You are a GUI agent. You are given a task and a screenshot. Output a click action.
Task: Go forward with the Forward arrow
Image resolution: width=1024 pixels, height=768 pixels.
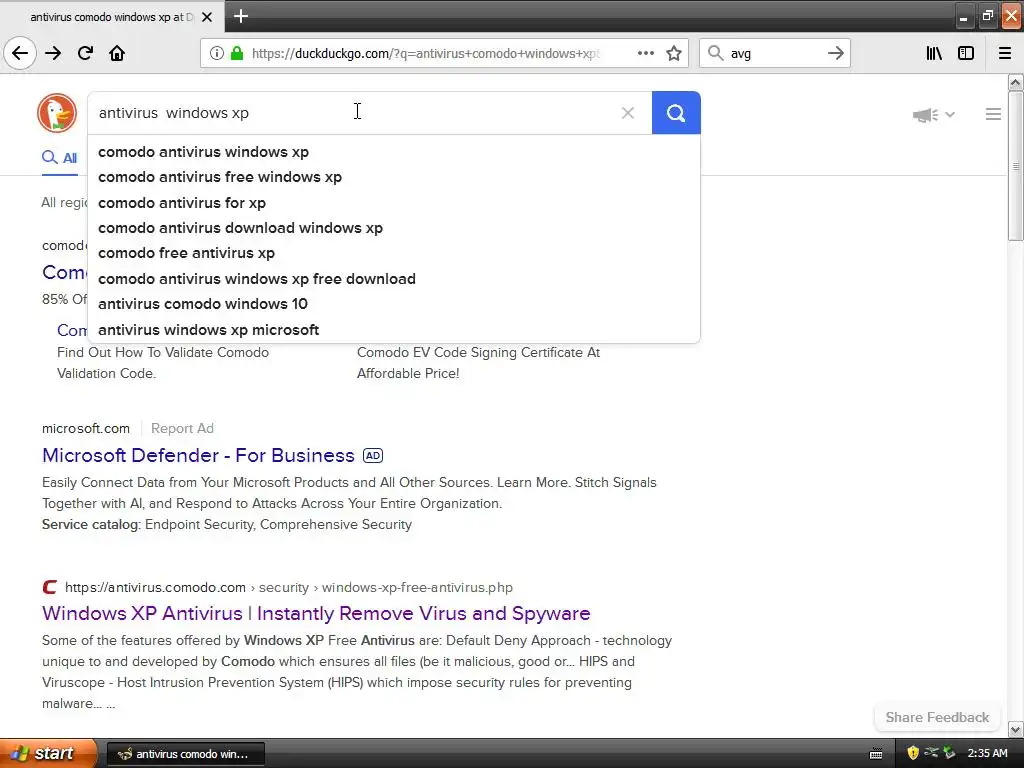(53, 53)
